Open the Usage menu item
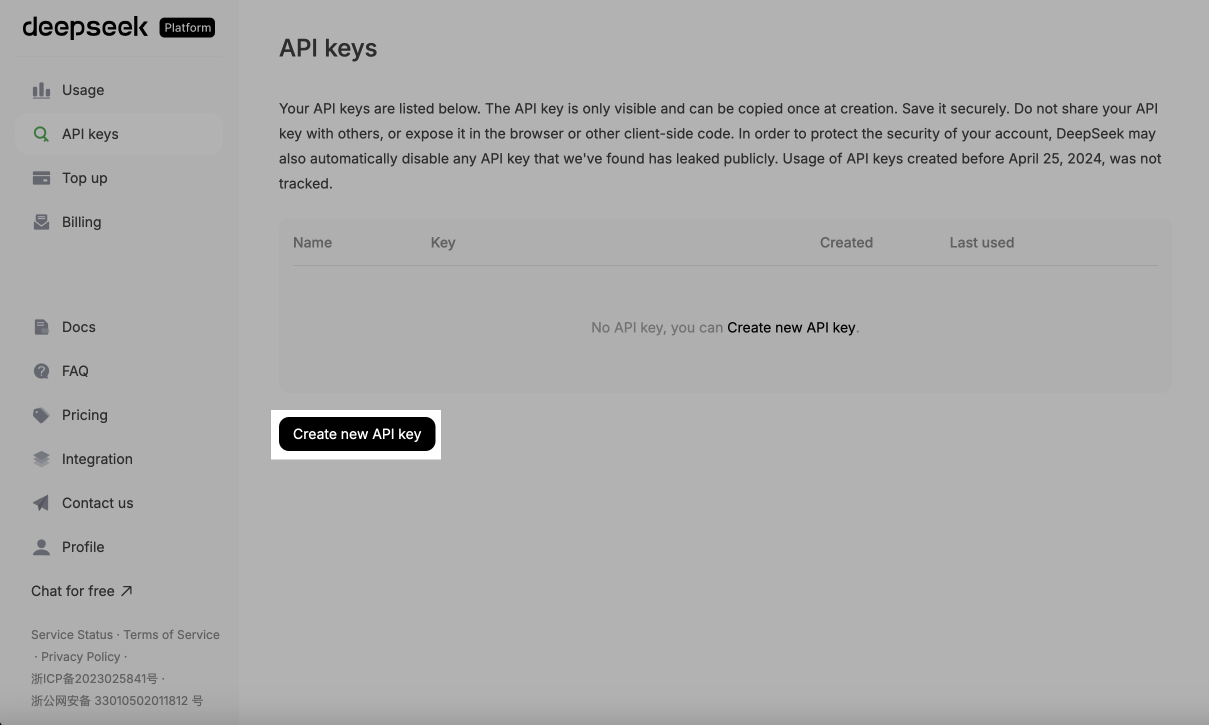This screenshot has width=1209, height=725. 83,90
